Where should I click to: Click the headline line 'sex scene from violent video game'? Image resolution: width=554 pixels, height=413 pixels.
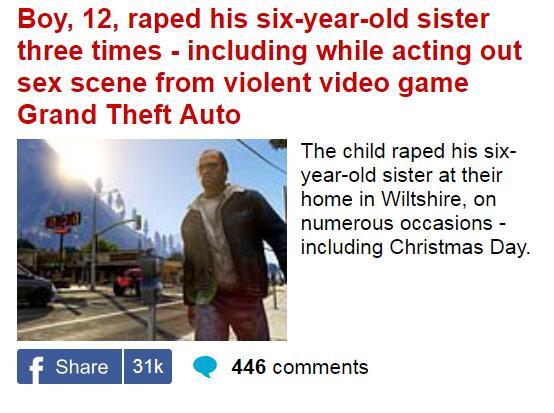[x=243, y=83]
